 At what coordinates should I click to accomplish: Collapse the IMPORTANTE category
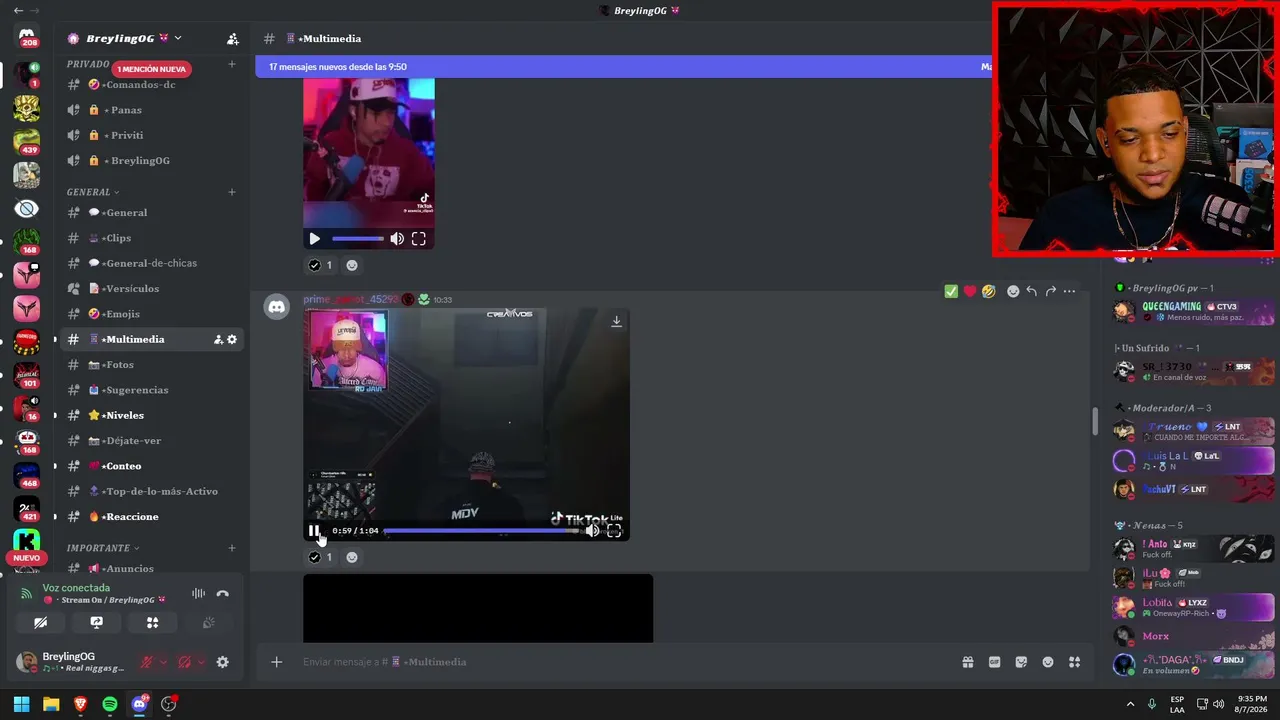click(103, 548)
